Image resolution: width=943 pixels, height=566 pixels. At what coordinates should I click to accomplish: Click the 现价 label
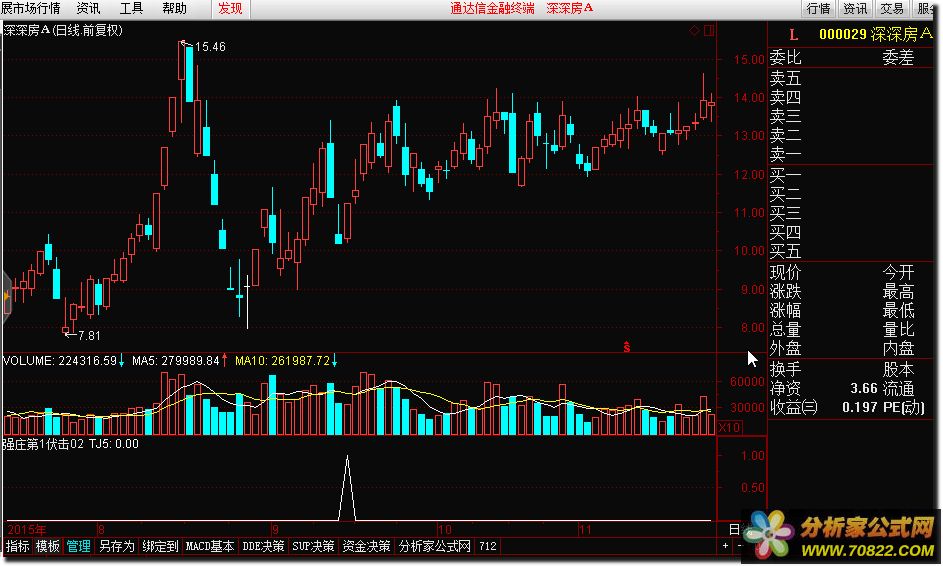(x=785, y=272)
